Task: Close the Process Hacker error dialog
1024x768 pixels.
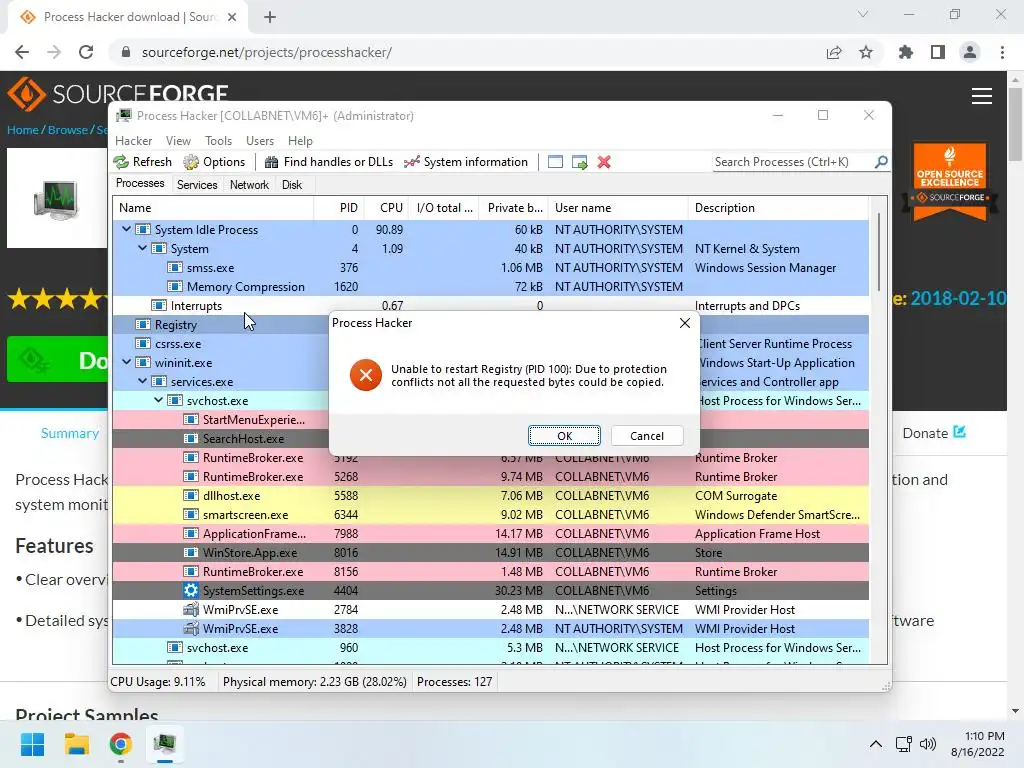Action: [684, 323]
